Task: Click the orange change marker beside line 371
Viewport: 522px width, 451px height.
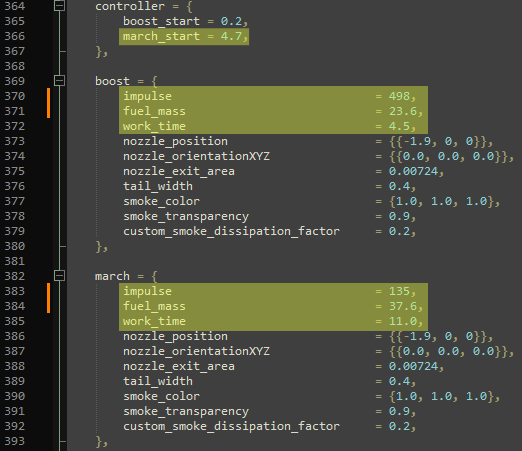Action: point(49,111)
